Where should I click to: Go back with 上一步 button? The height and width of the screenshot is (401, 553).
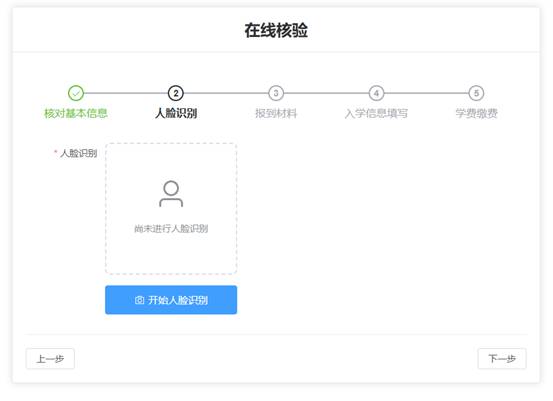point(50,359)
